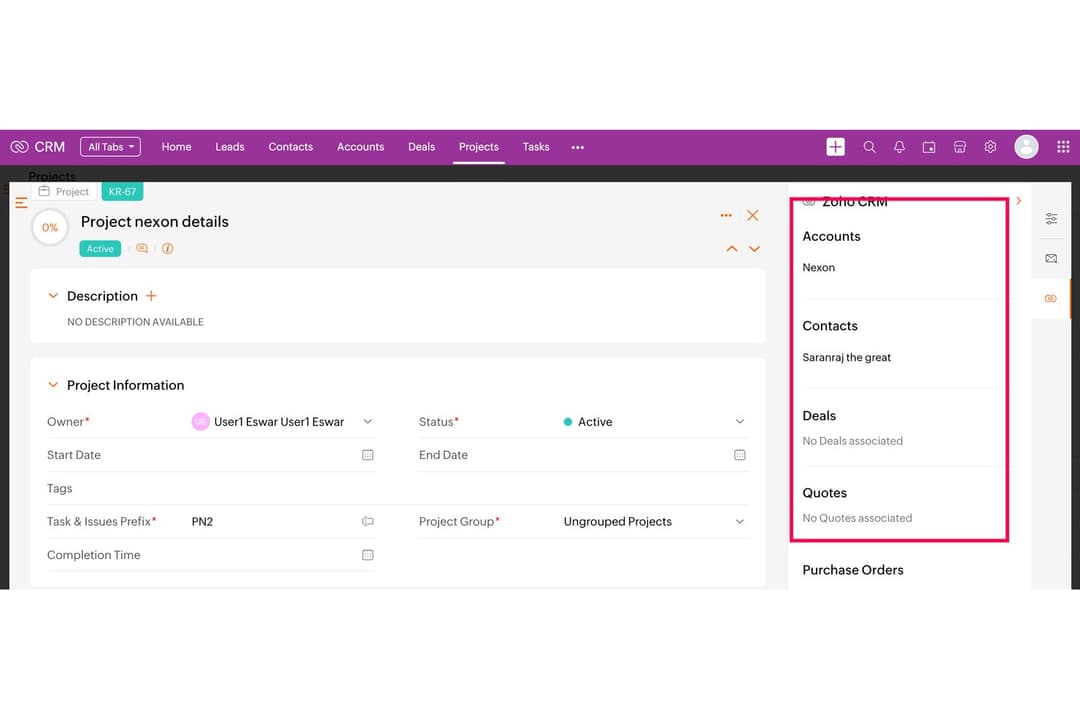1080x720 pixels.
Task: Go to the Tasks tab
Action: click(x=536, y=147)
